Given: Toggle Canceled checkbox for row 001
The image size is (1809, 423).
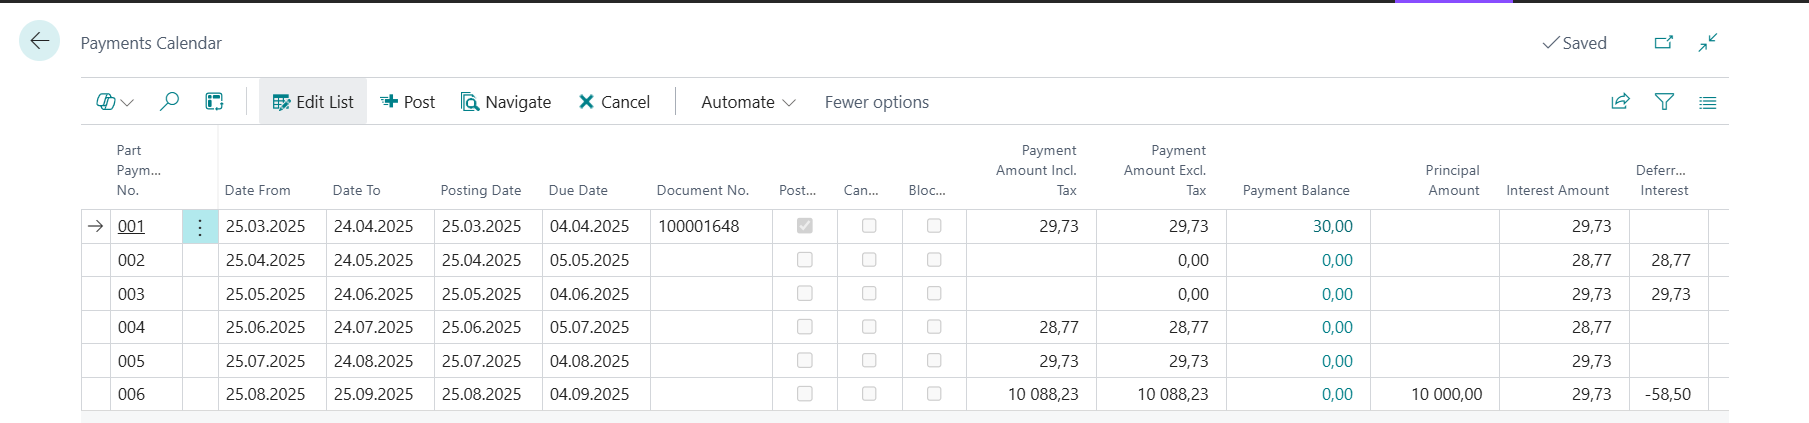Looking at the screenshot, I should pos(869,226).
